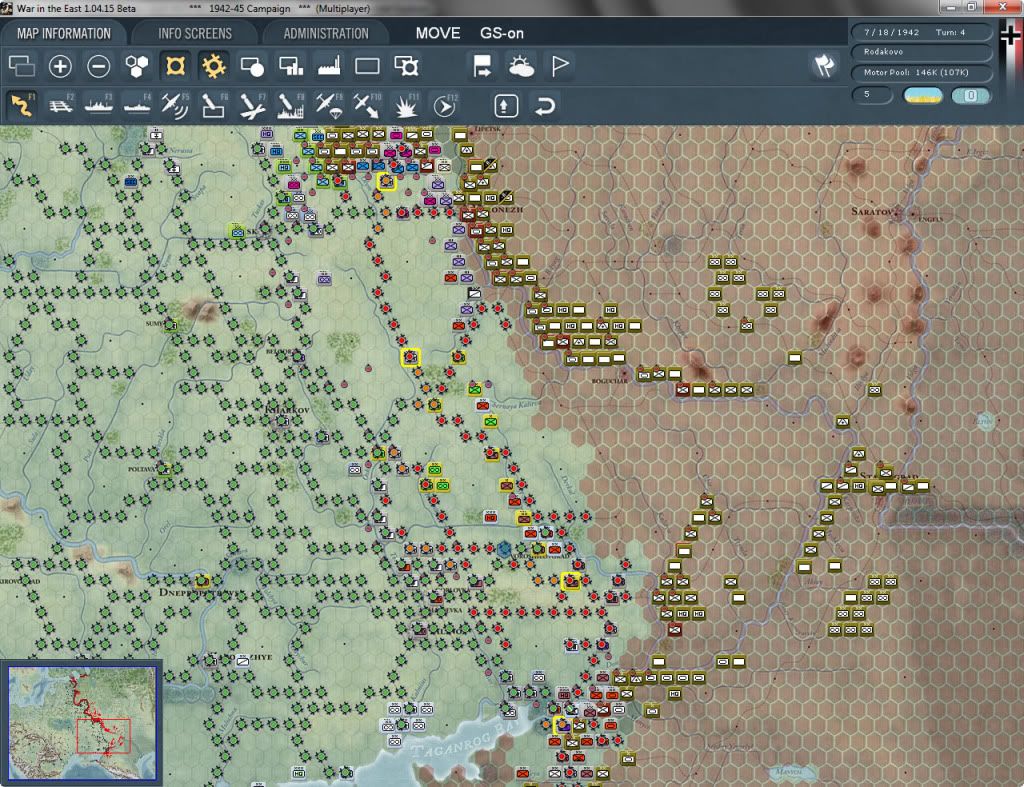Select F9 air transport mode icon
The height and width of the screenshot is (787, 1024).
[x=329, y=105]
